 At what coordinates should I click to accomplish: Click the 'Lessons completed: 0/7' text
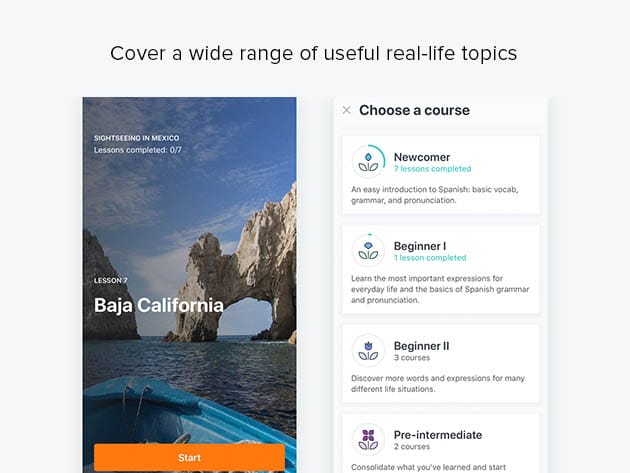pos(138,150)
